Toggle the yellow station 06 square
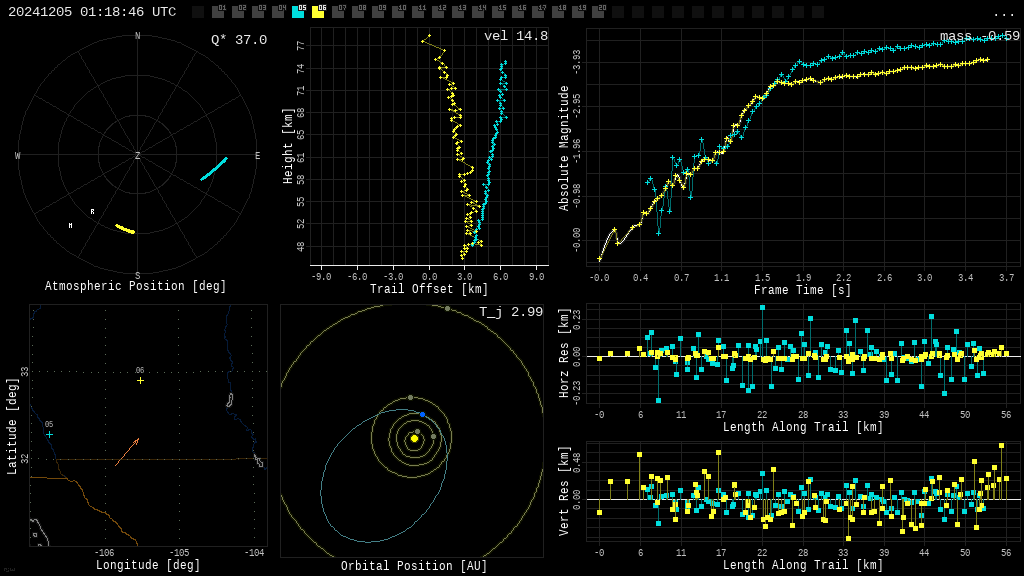Viewport: 1024px width, 576px height. click(318, 12)
